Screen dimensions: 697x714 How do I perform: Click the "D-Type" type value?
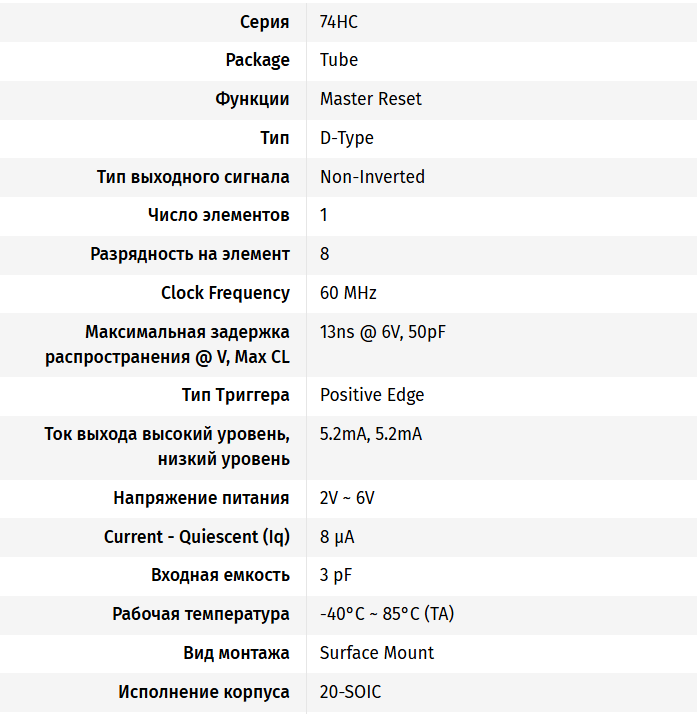[346, 138]
